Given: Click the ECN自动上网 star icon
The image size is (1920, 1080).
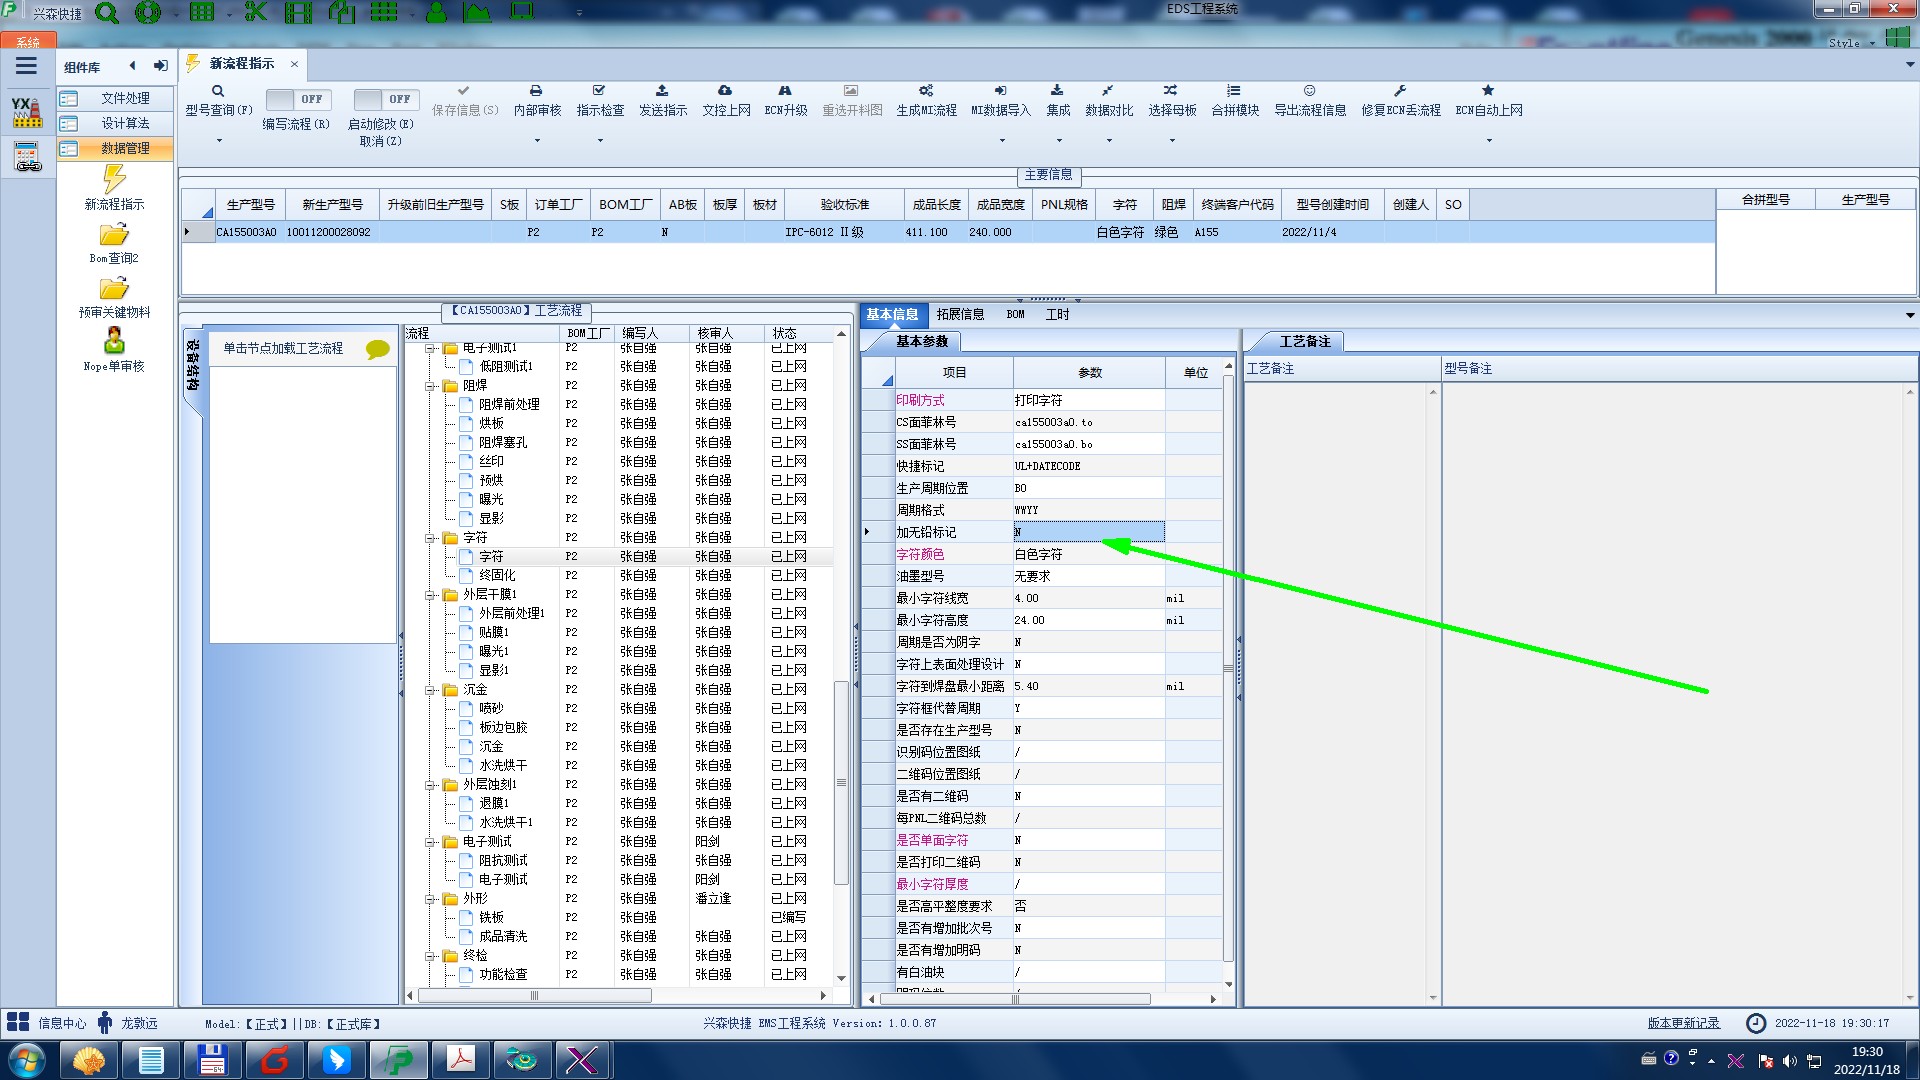Looking at the screenshot, I should point(1488,91).
